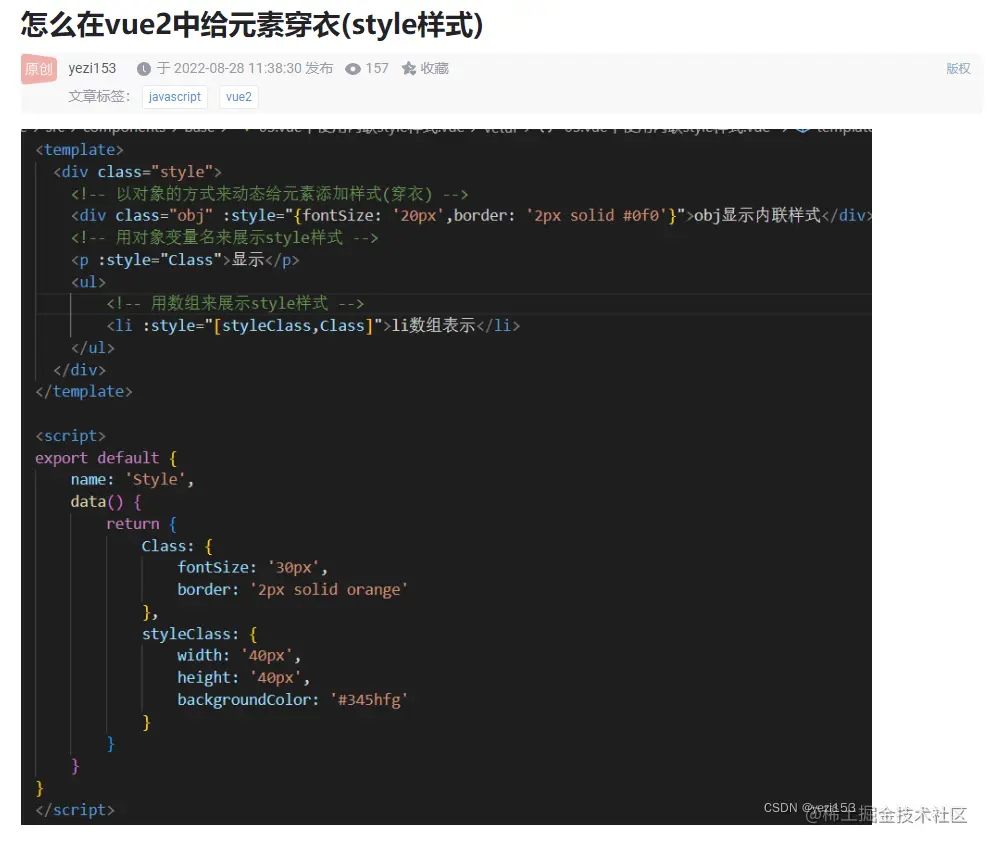Click the star favorite icon
Viewport: 991px width, 849px height.
(x=409, y=68)
